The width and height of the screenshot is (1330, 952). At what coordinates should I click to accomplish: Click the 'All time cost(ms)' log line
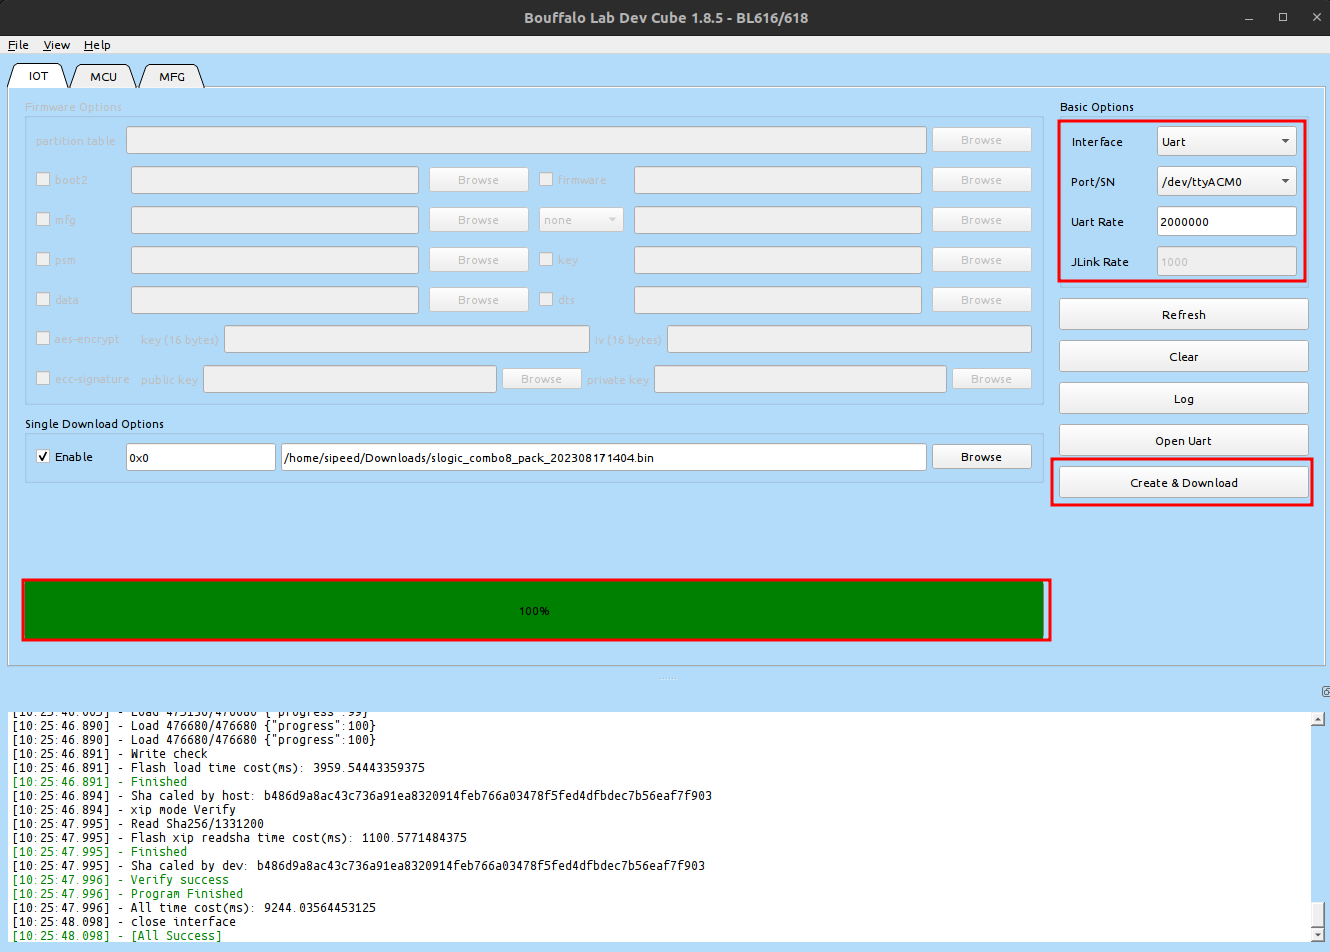194,908
